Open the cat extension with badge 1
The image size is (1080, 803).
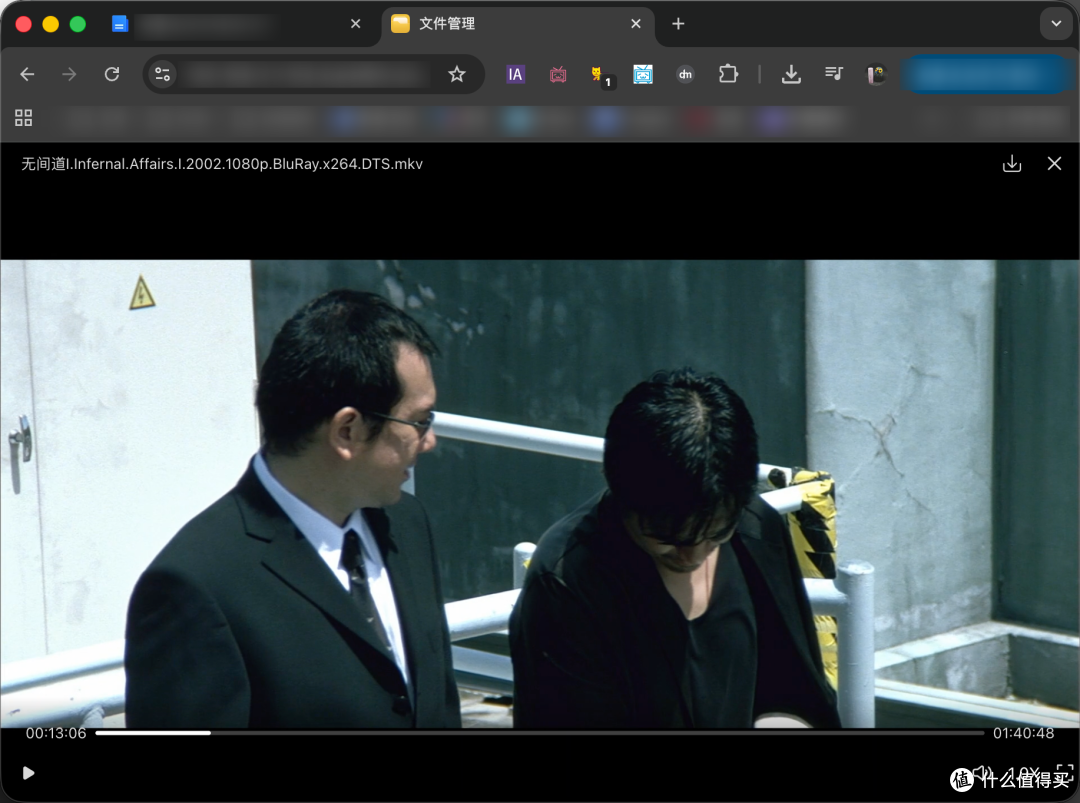pos(600,75)
